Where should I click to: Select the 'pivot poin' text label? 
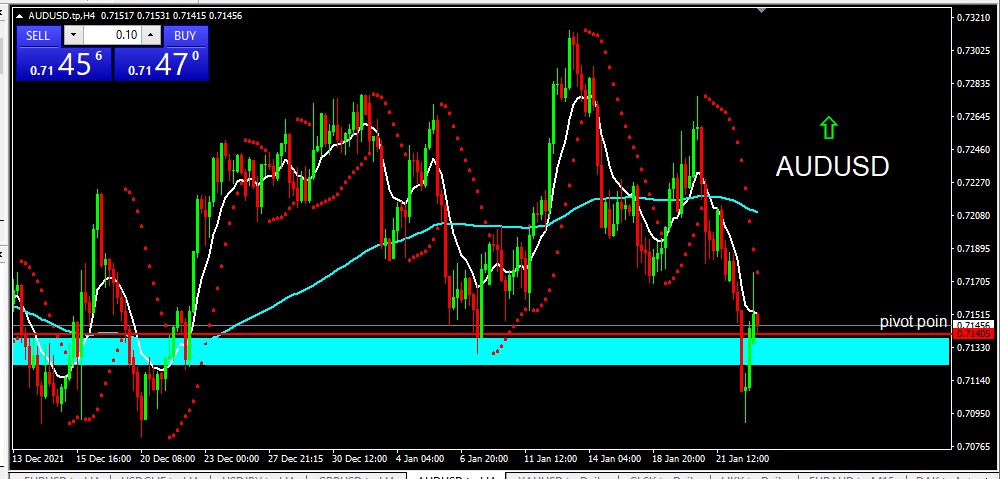tap(913, 321)
